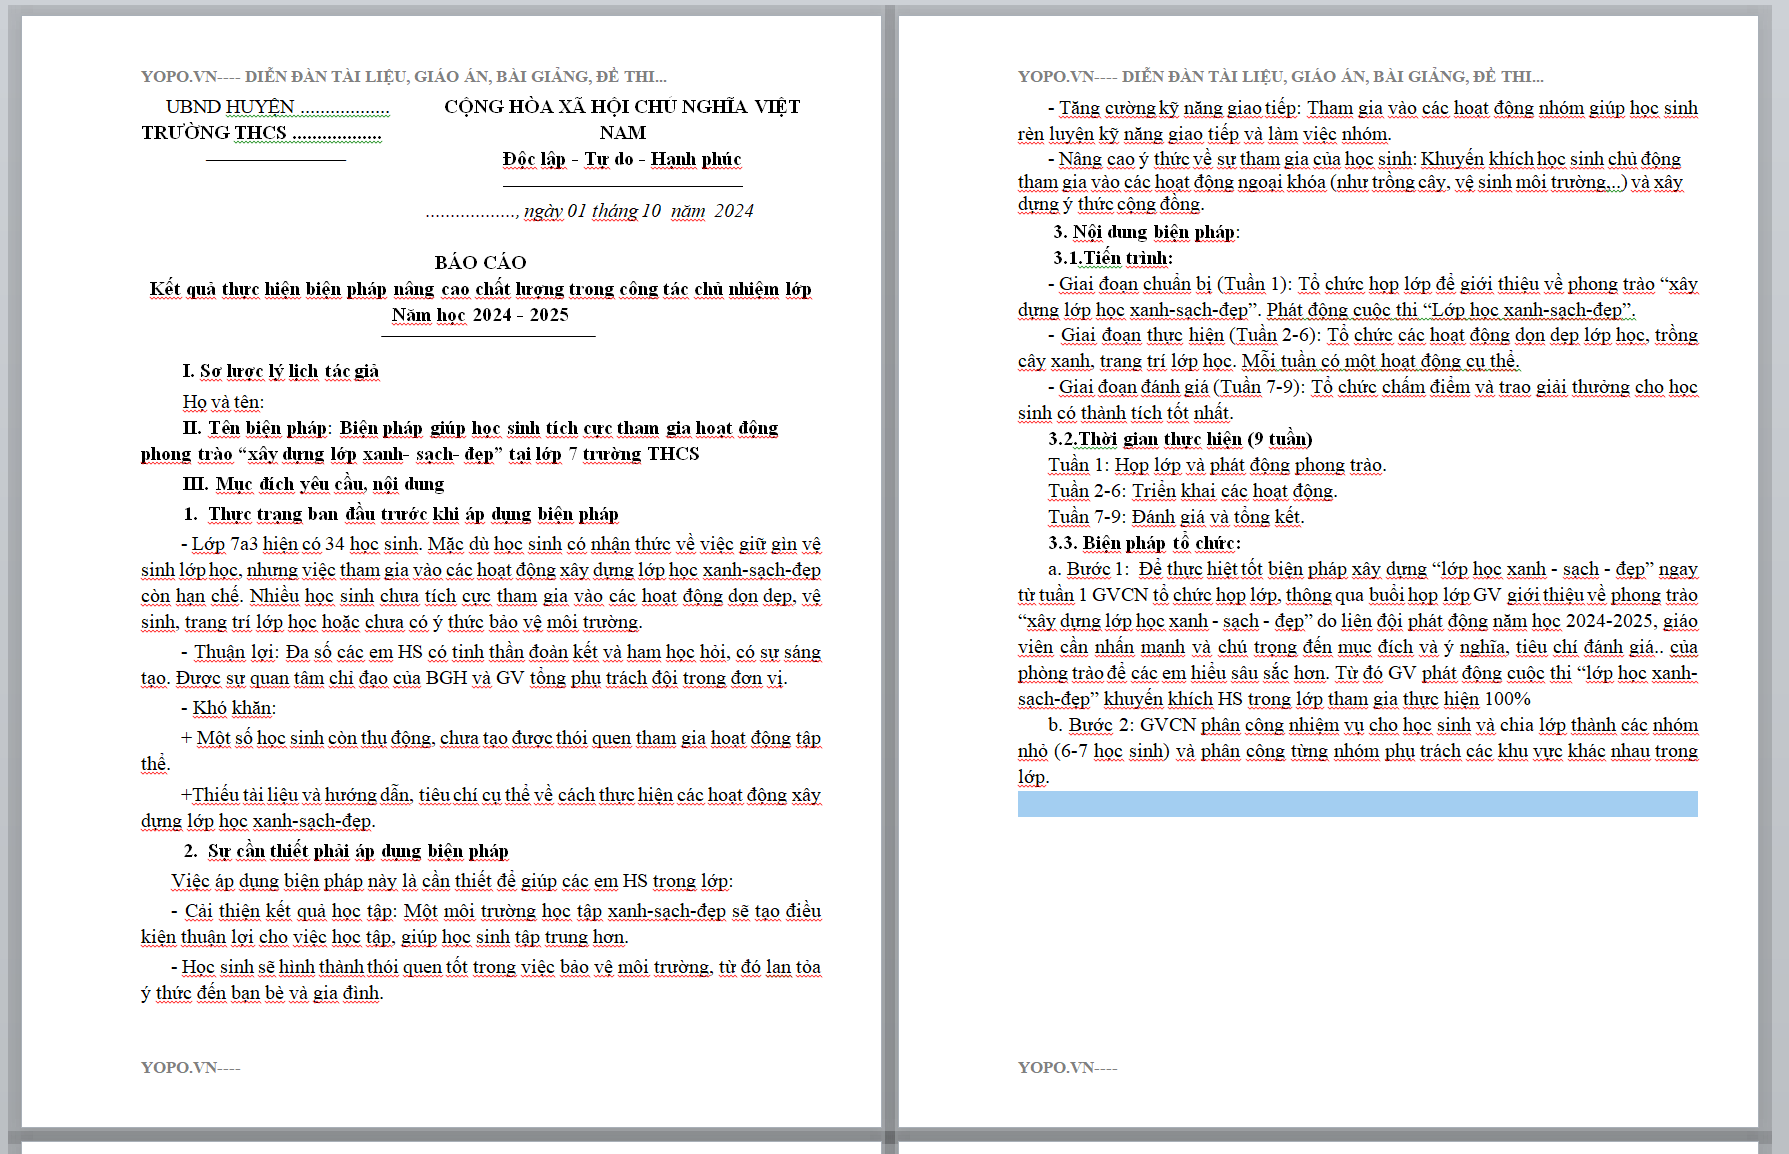Click heading '3. Nội dung biện pháp:'
The height and width of the screenshot is (1154, 1789).
click(x=1146, y=232)
